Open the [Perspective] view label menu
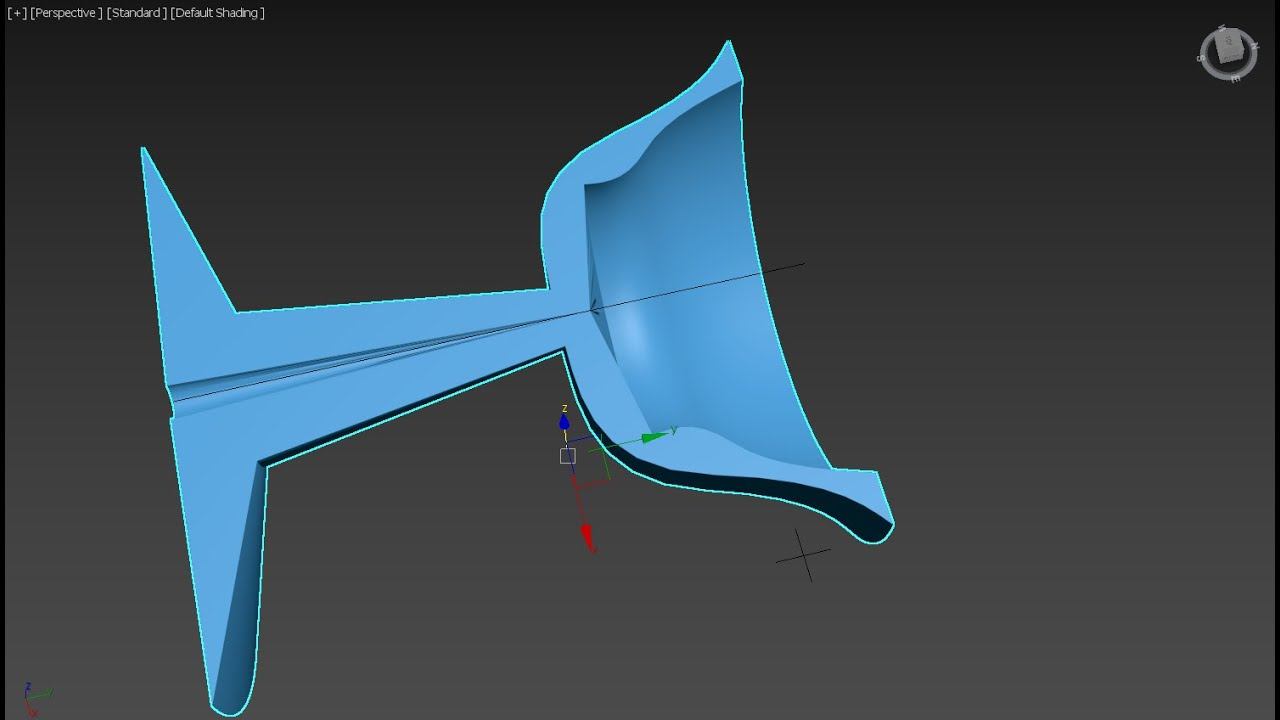The image size is (1280, 720). (66, 13)
